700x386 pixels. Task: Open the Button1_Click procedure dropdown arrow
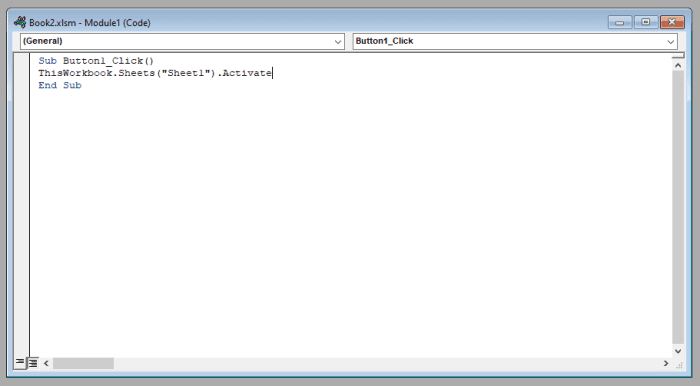[671, 42]
